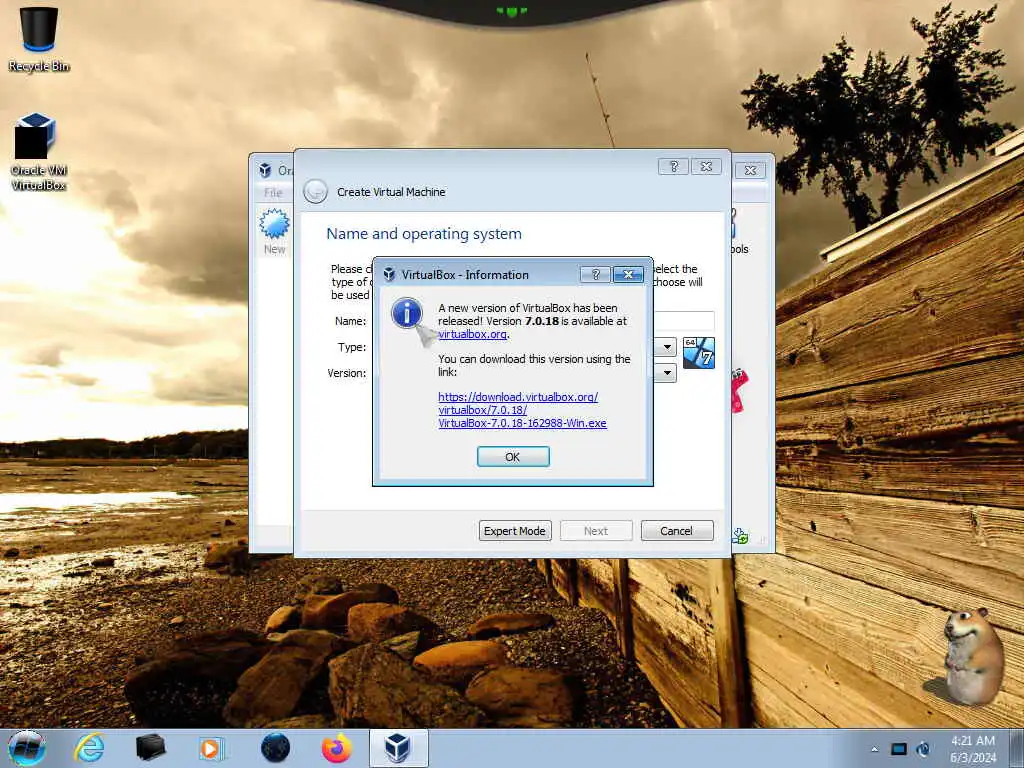Click the VirtualBox icon in Information title bar
Viewport: 1024px width, 768px height.
389,274
